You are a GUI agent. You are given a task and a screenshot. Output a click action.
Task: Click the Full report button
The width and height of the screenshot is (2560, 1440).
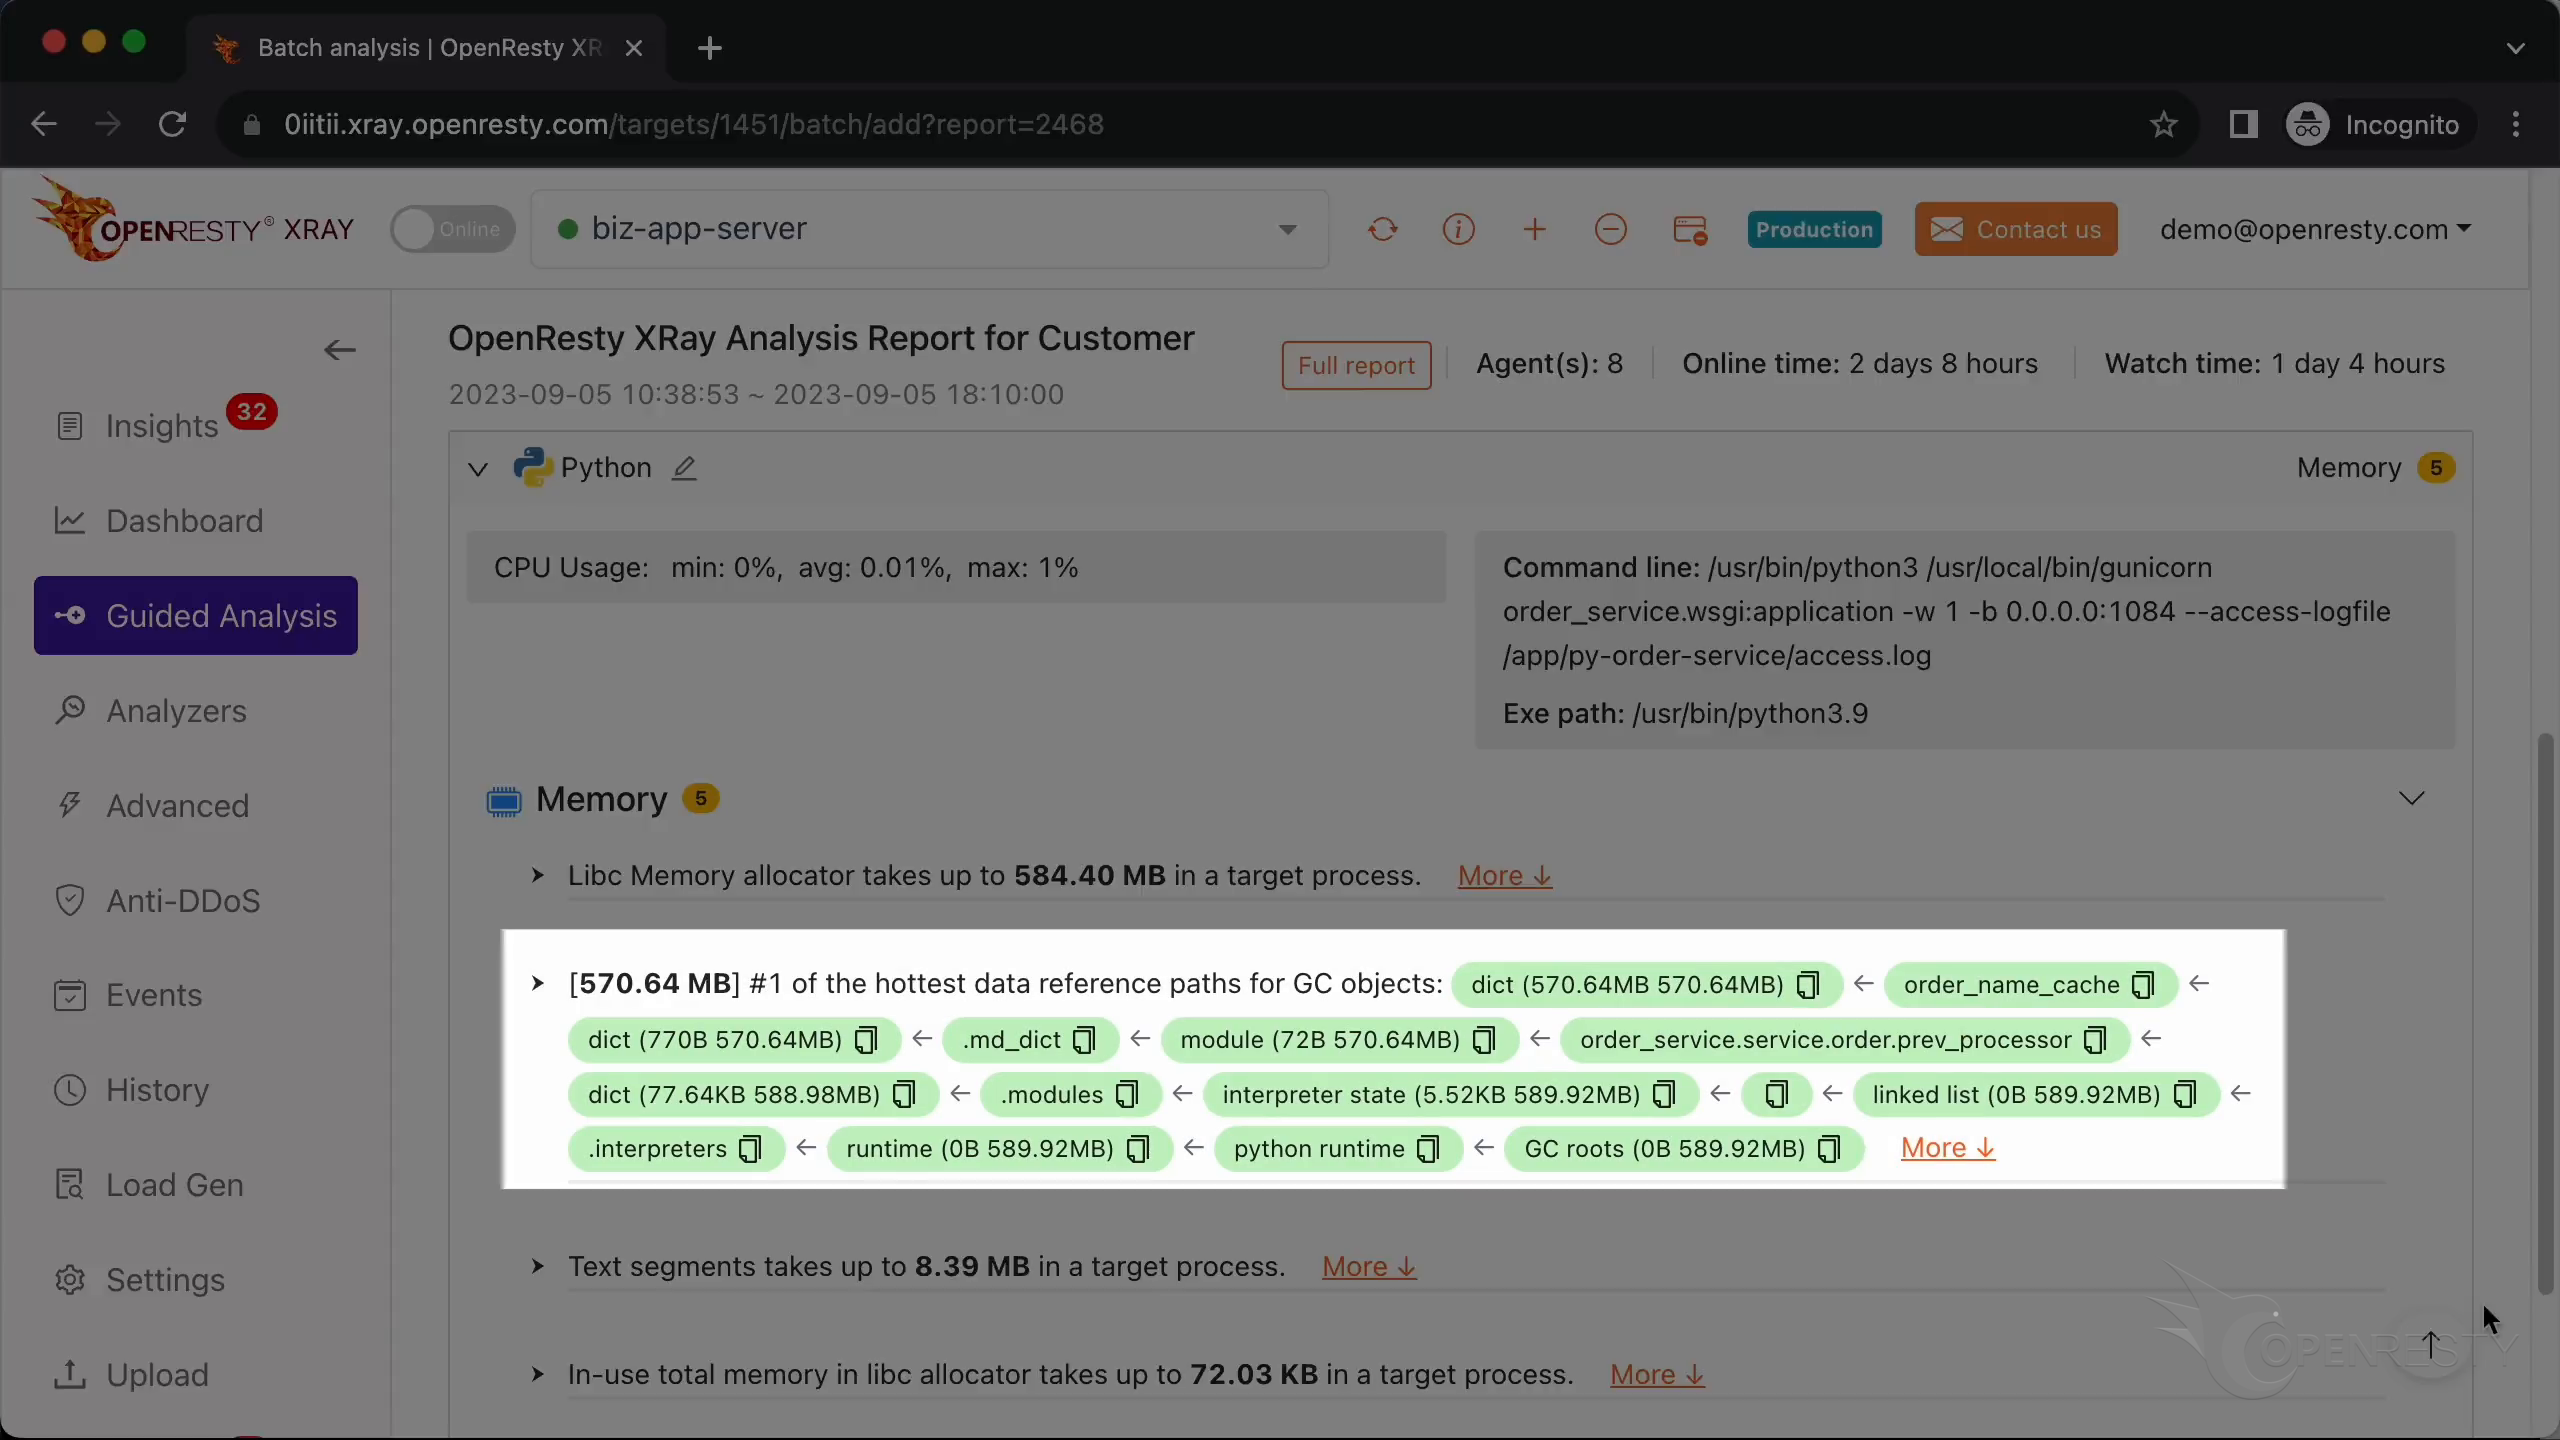[1356, 365]
